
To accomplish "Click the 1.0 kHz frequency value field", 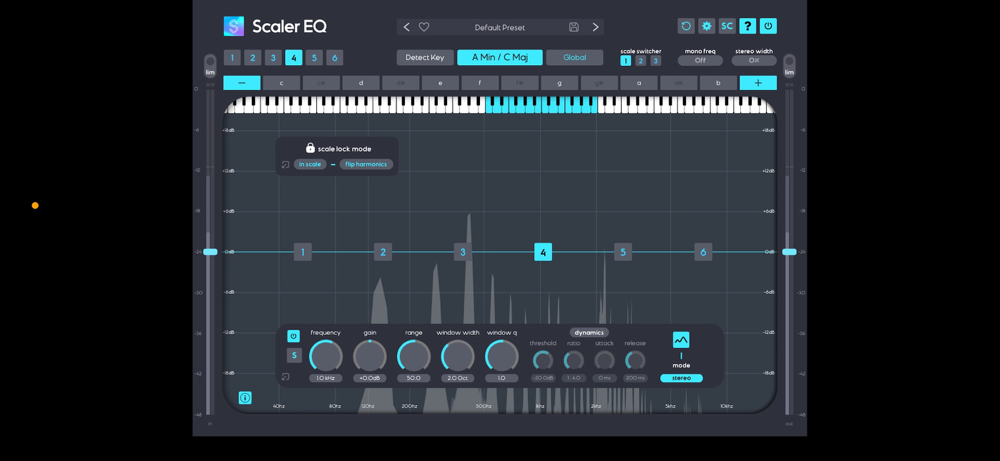I will point(326,378).
